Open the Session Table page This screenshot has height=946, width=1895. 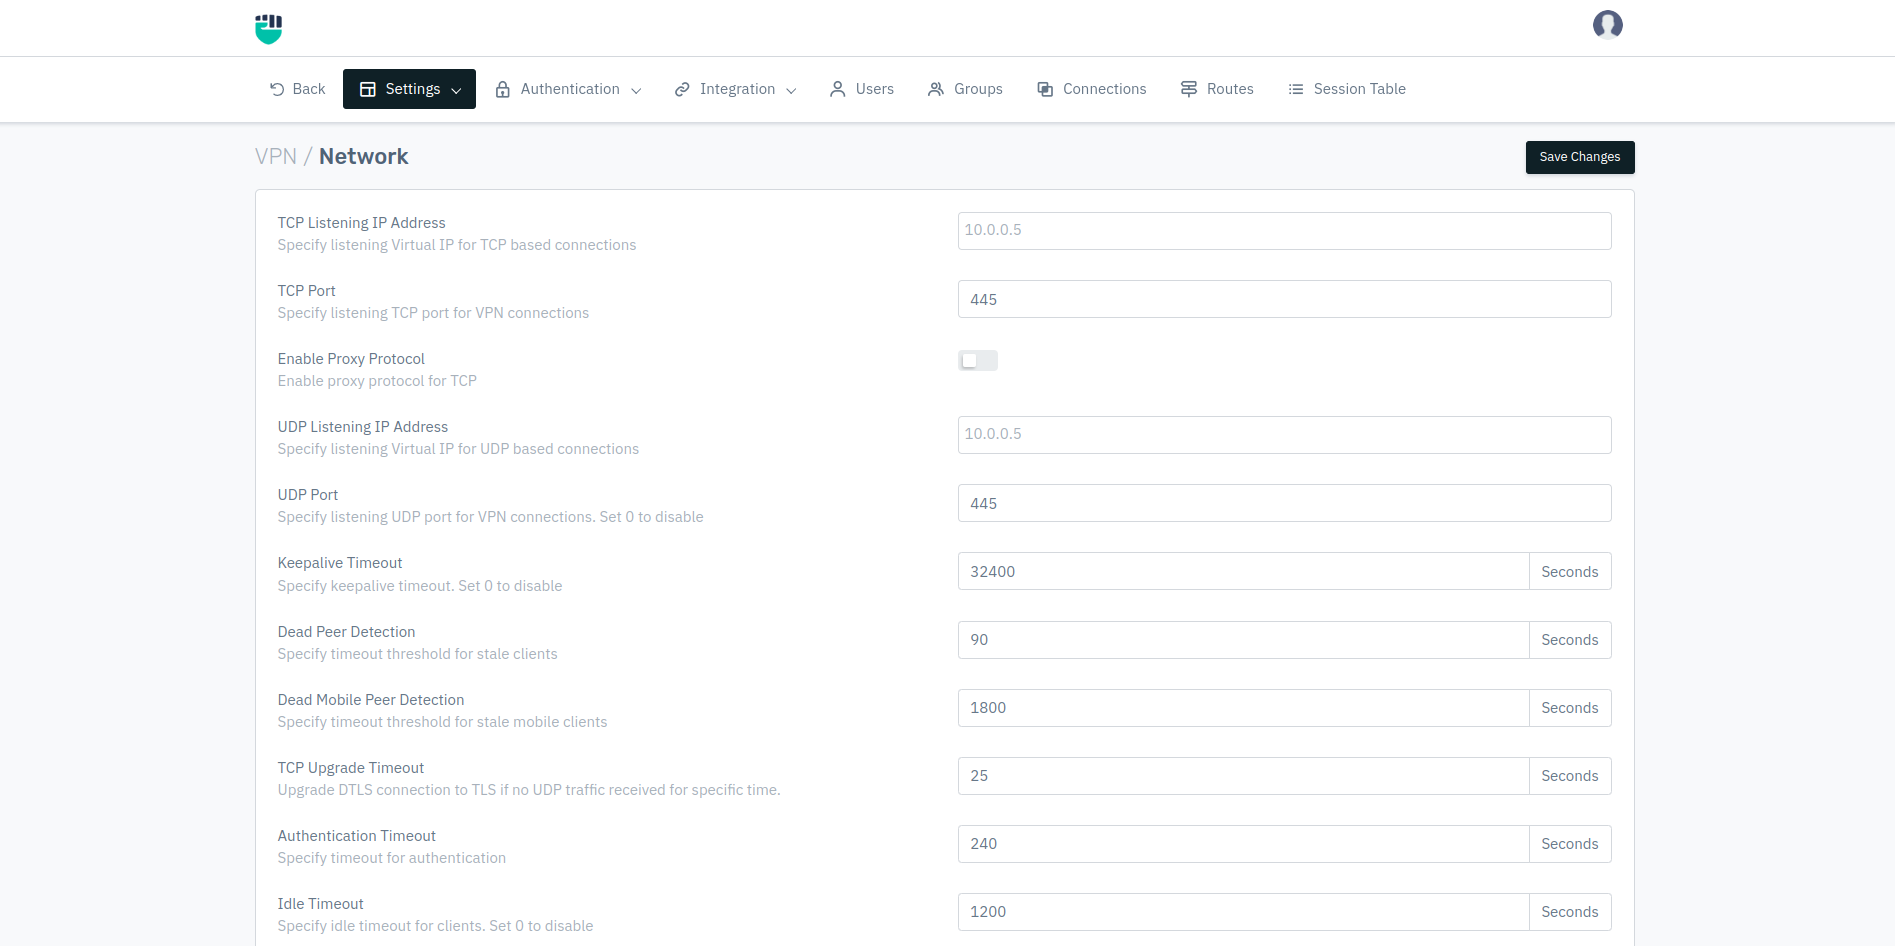click(1347, 89)
